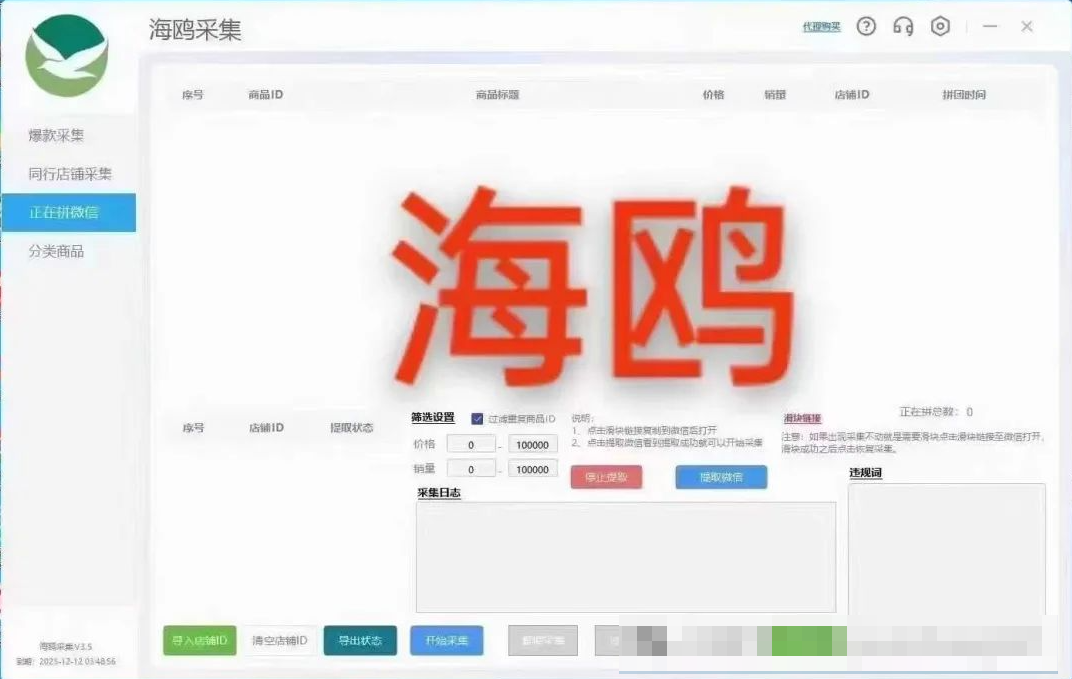Click the 清空店铺ID button
The width and height of the screenshot is (1072, 679).
pyautogui.click(x=280, y=641)
